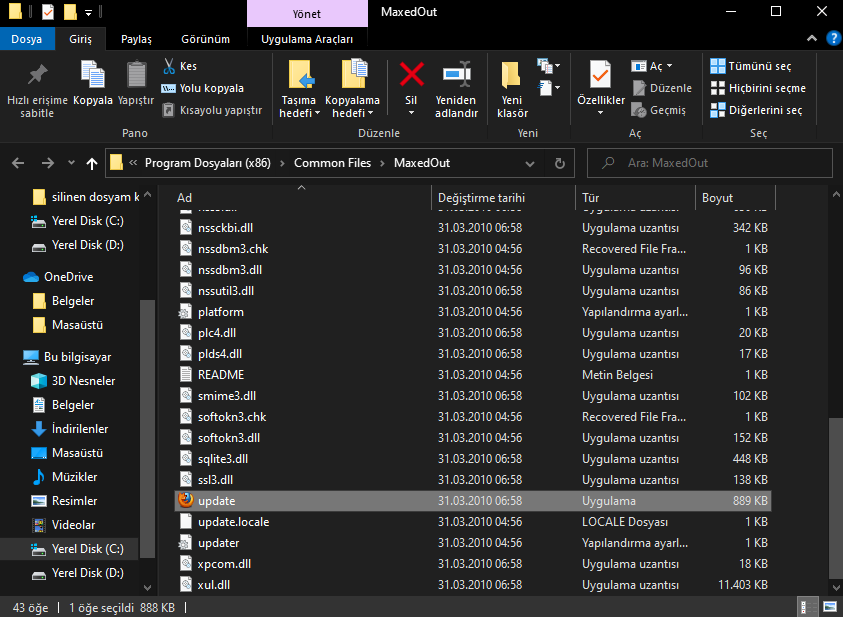The height and width of the screenshot is (617, 843).
Task: Go back with left arrow
Action: pyautogui.click(x=18, y=163)
